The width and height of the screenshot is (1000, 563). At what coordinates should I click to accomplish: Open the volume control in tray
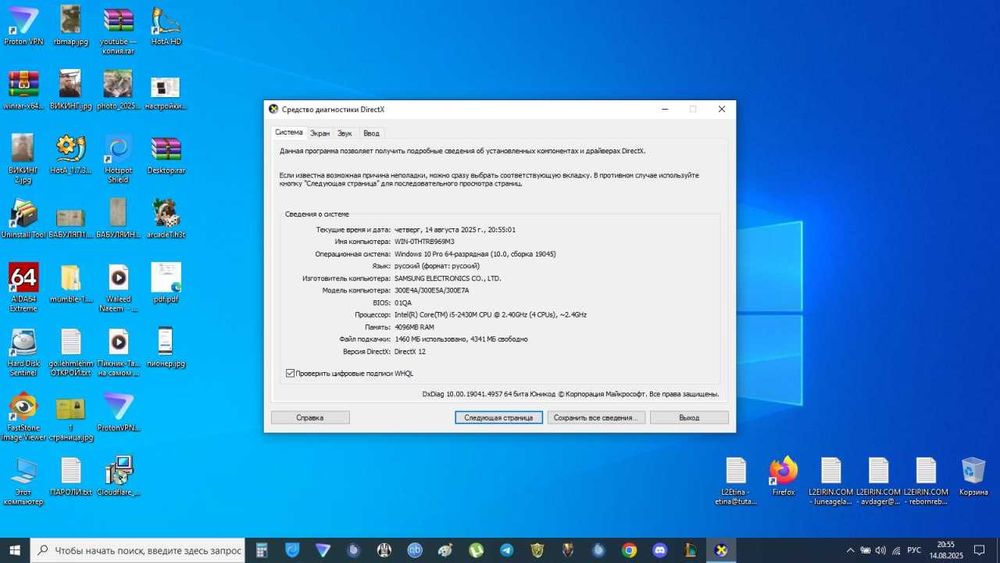point(881,550)
